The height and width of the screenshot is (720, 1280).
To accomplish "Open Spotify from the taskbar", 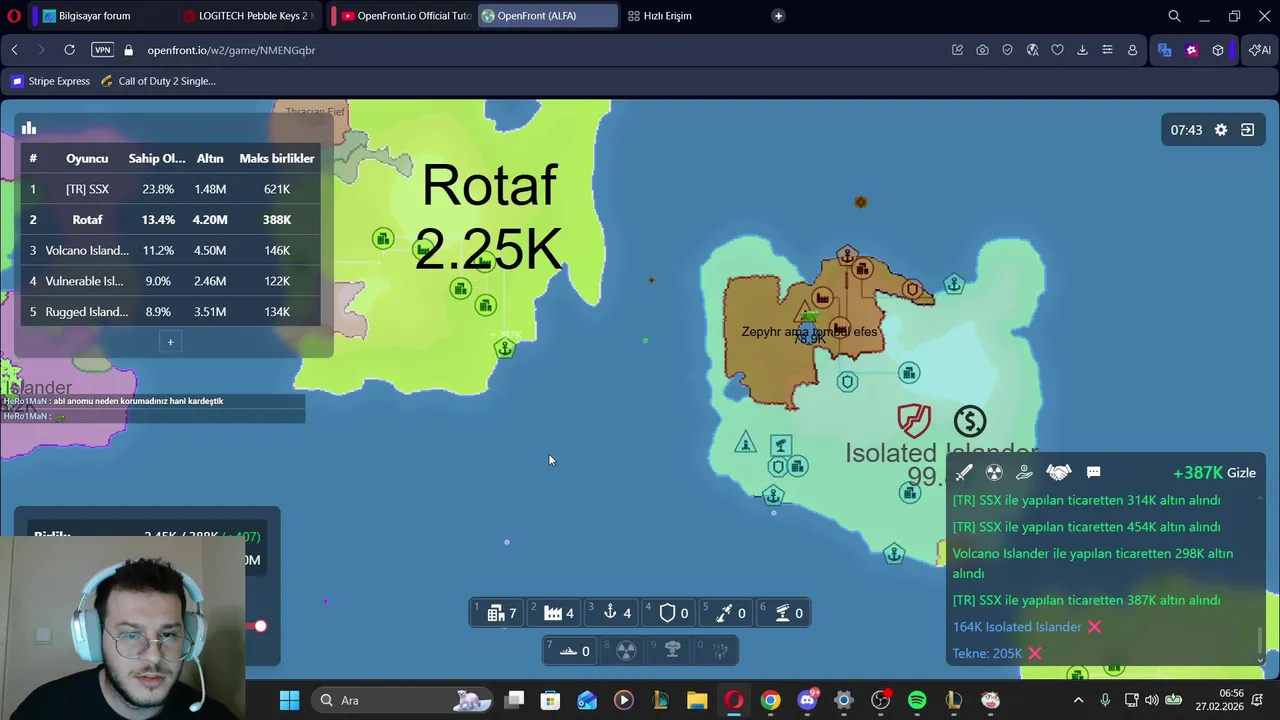I will point(917,700).
